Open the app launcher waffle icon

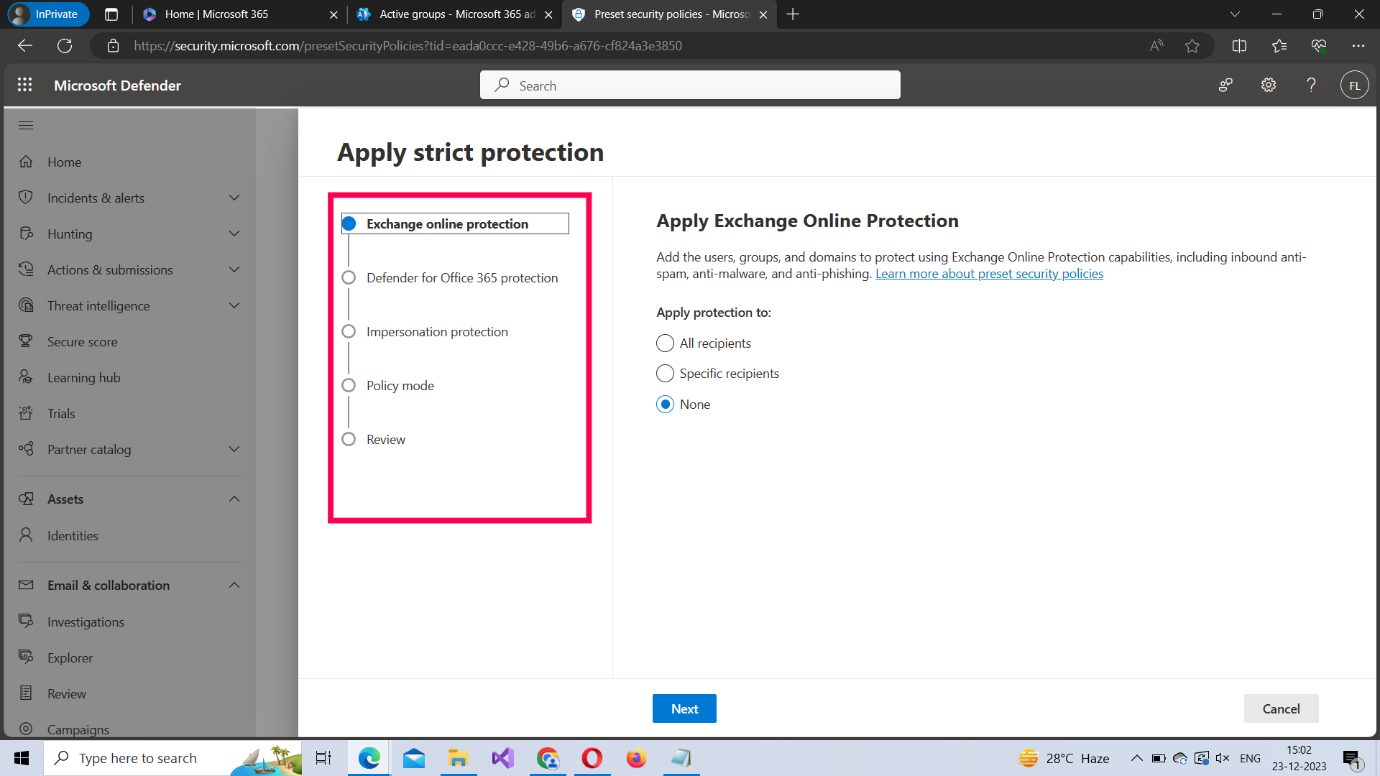[x=25, y=85]
